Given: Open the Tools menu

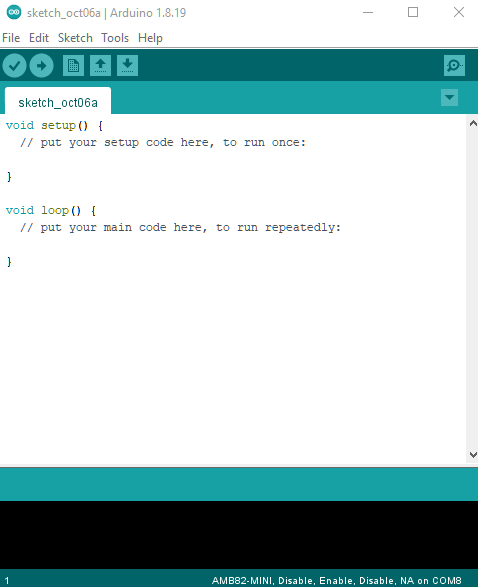Looking at the screenshot, I should tap(115, 38).
